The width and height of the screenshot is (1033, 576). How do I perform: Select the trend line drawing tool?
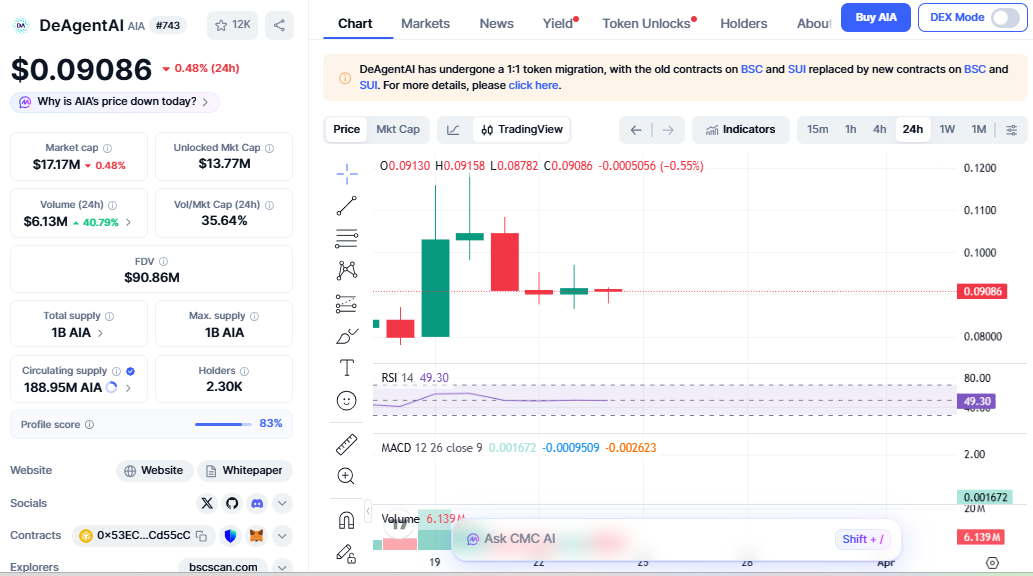(347, 206)
